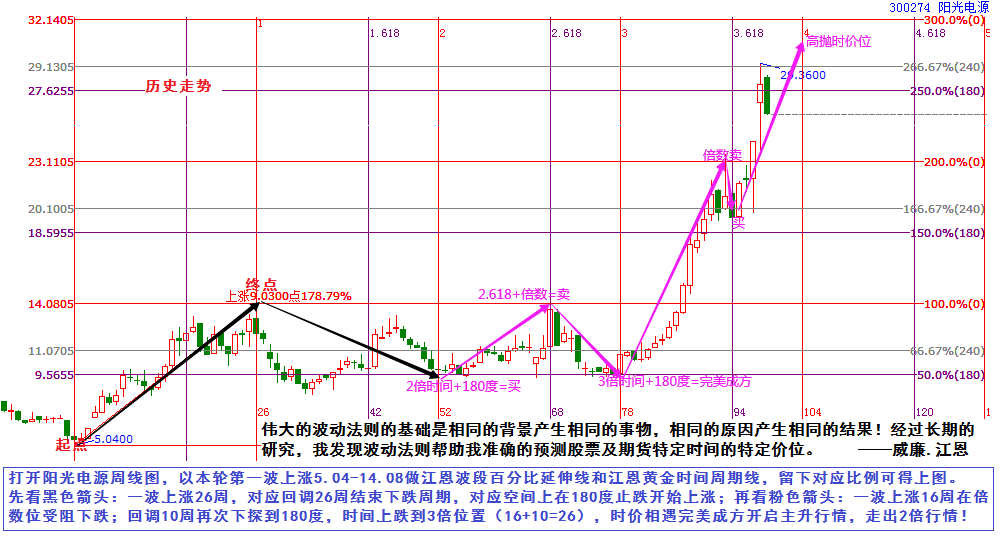The image size is (1007, 537).
Task: Select the 高抛时价位 annotation
Action: pos(839,42)
